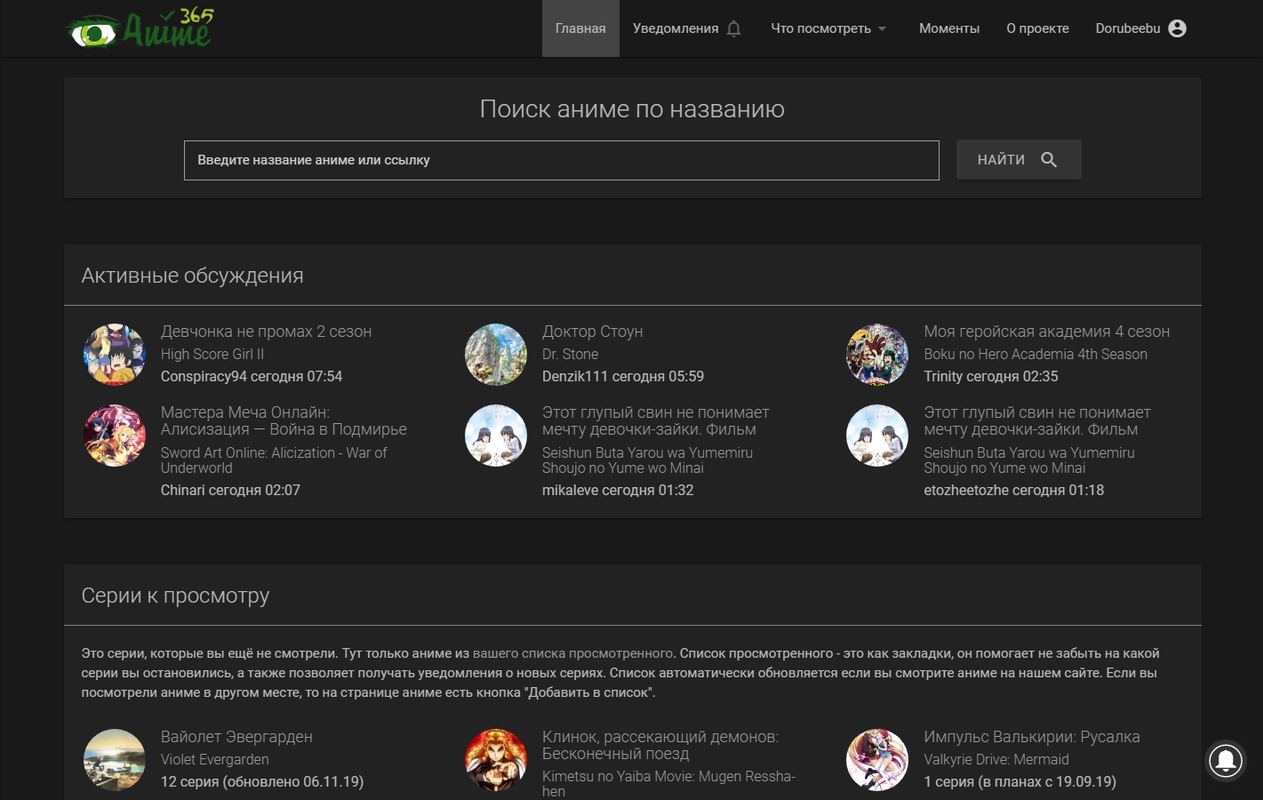Click Kimetsu no Yaiba movie thumbnail
The image size is (1263, 800).
(496, 759)
